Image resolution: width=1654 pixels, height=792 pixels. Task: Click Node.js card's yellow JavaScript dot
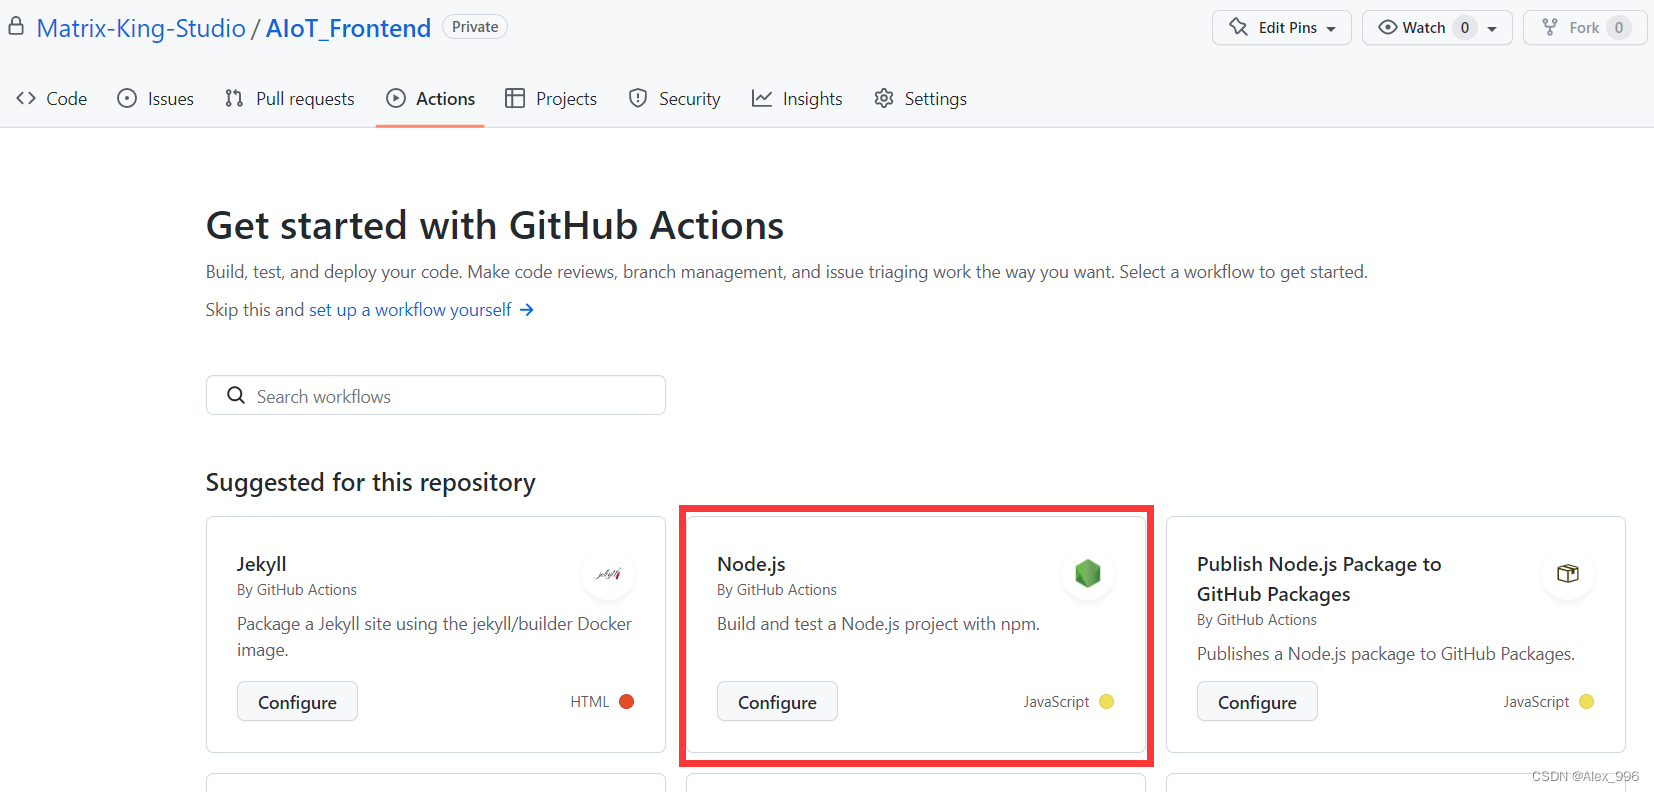(1107, 701)
